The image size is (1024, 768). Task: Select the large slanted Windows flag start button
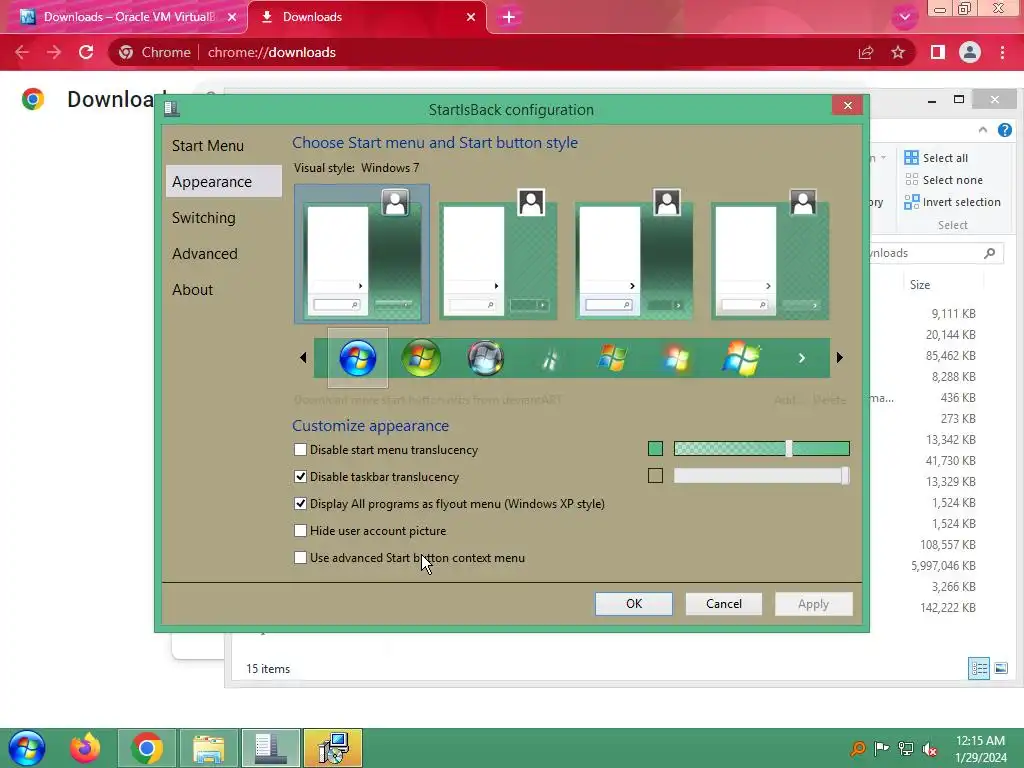point(741,358)
